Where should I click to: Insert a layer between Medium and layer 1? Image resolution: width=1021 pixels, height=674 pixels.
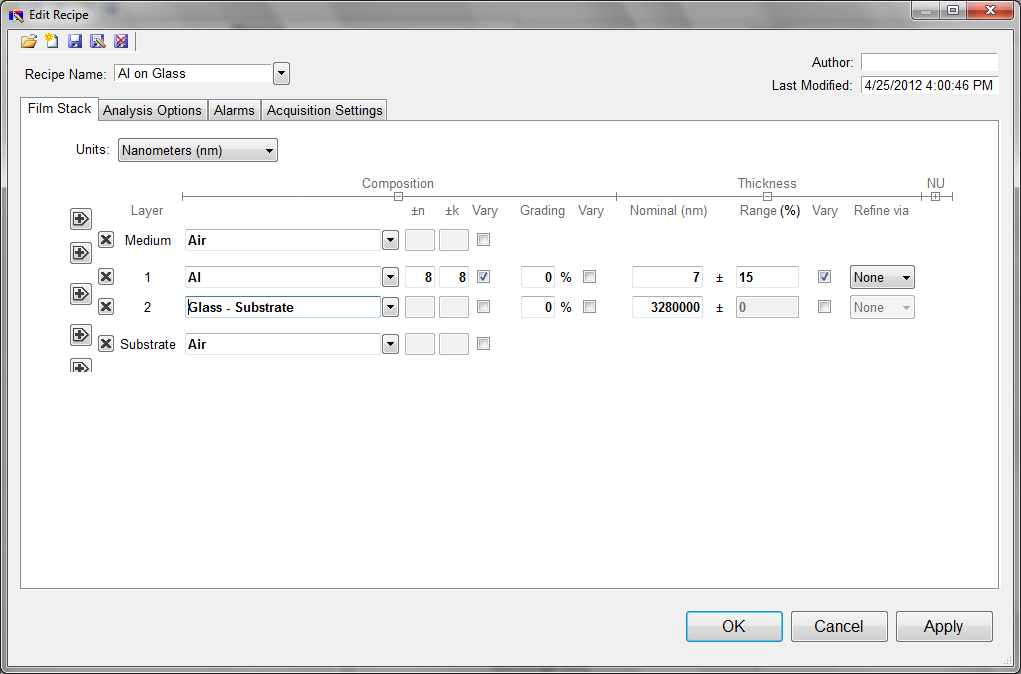pyautogui.click(x=81, y=253)
